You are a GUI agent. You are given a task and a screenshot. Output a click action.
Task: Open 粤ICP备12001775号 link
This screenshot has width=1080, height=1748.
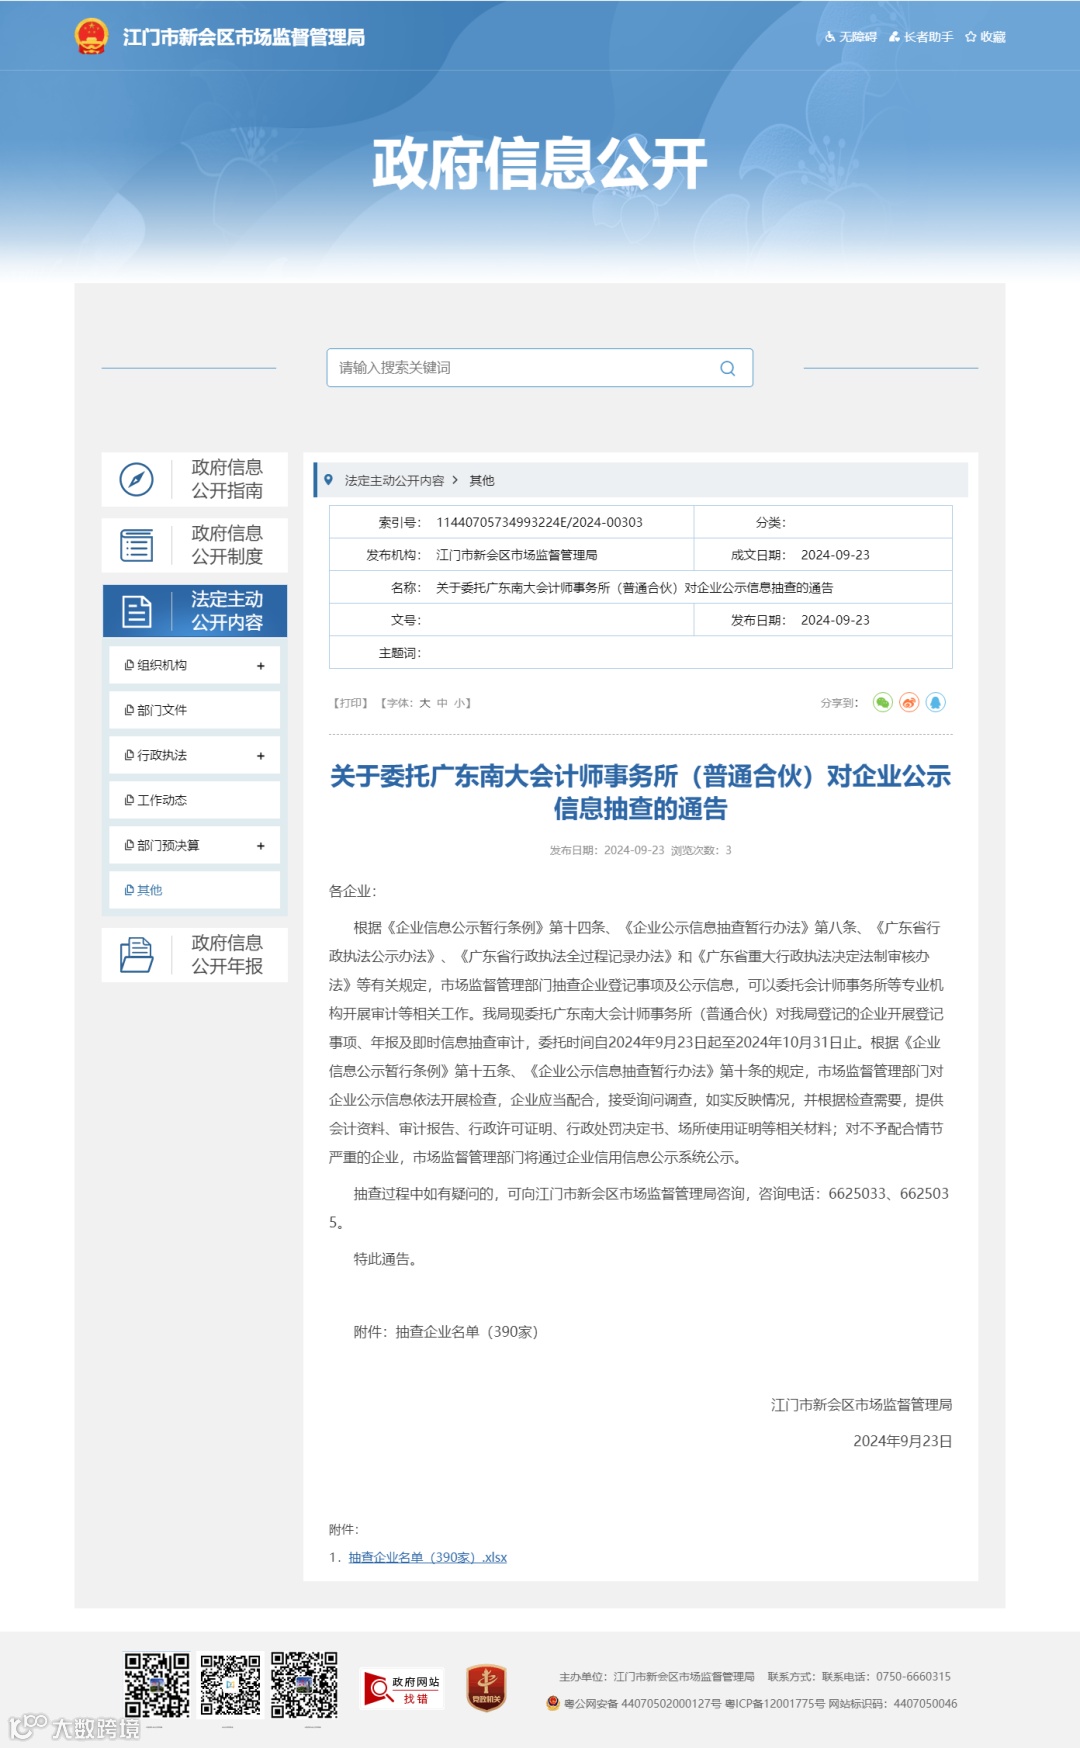(x=775, y=1704)
